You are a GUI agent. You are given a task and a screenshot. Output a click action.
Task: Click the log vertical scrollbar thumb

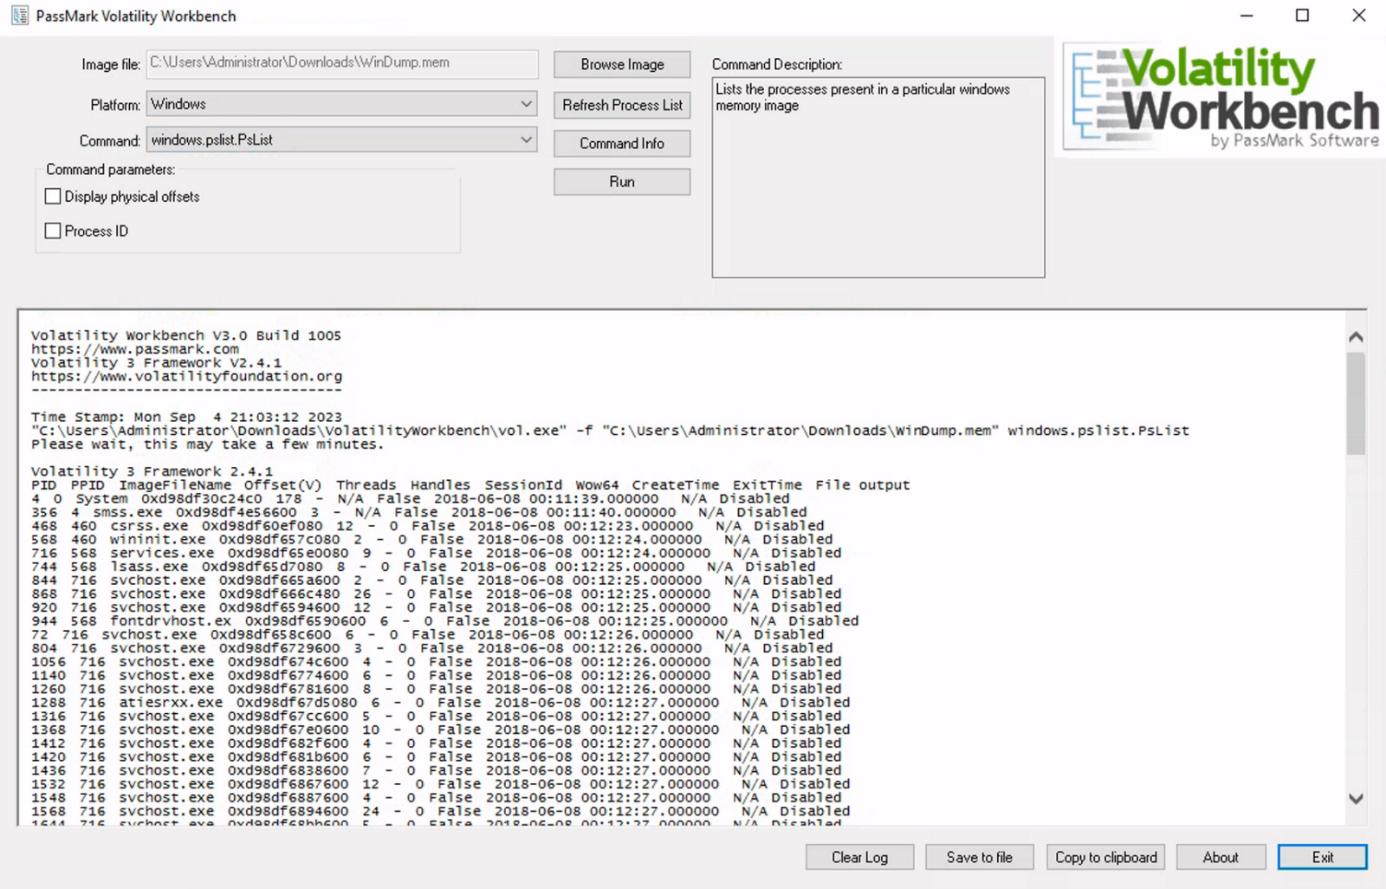1356,403
